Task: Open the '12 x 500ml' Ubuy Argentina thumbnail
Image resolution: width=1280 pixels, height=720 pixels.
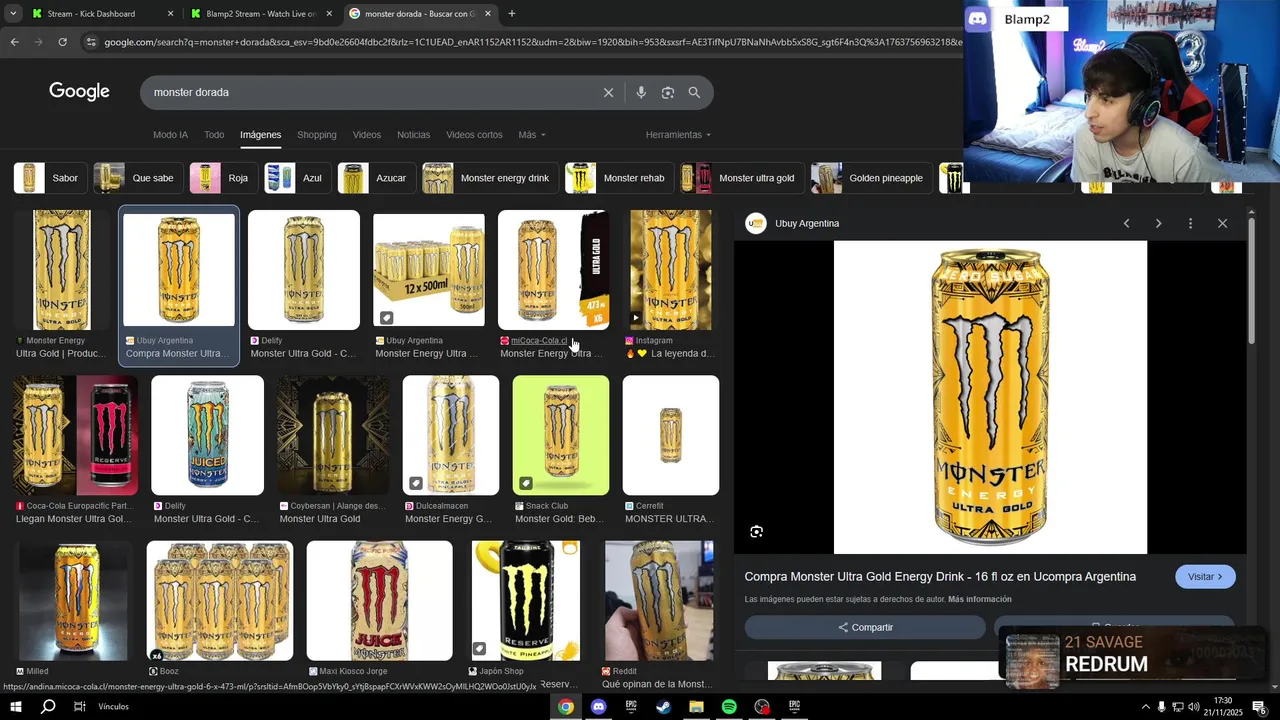Action: 429,270
